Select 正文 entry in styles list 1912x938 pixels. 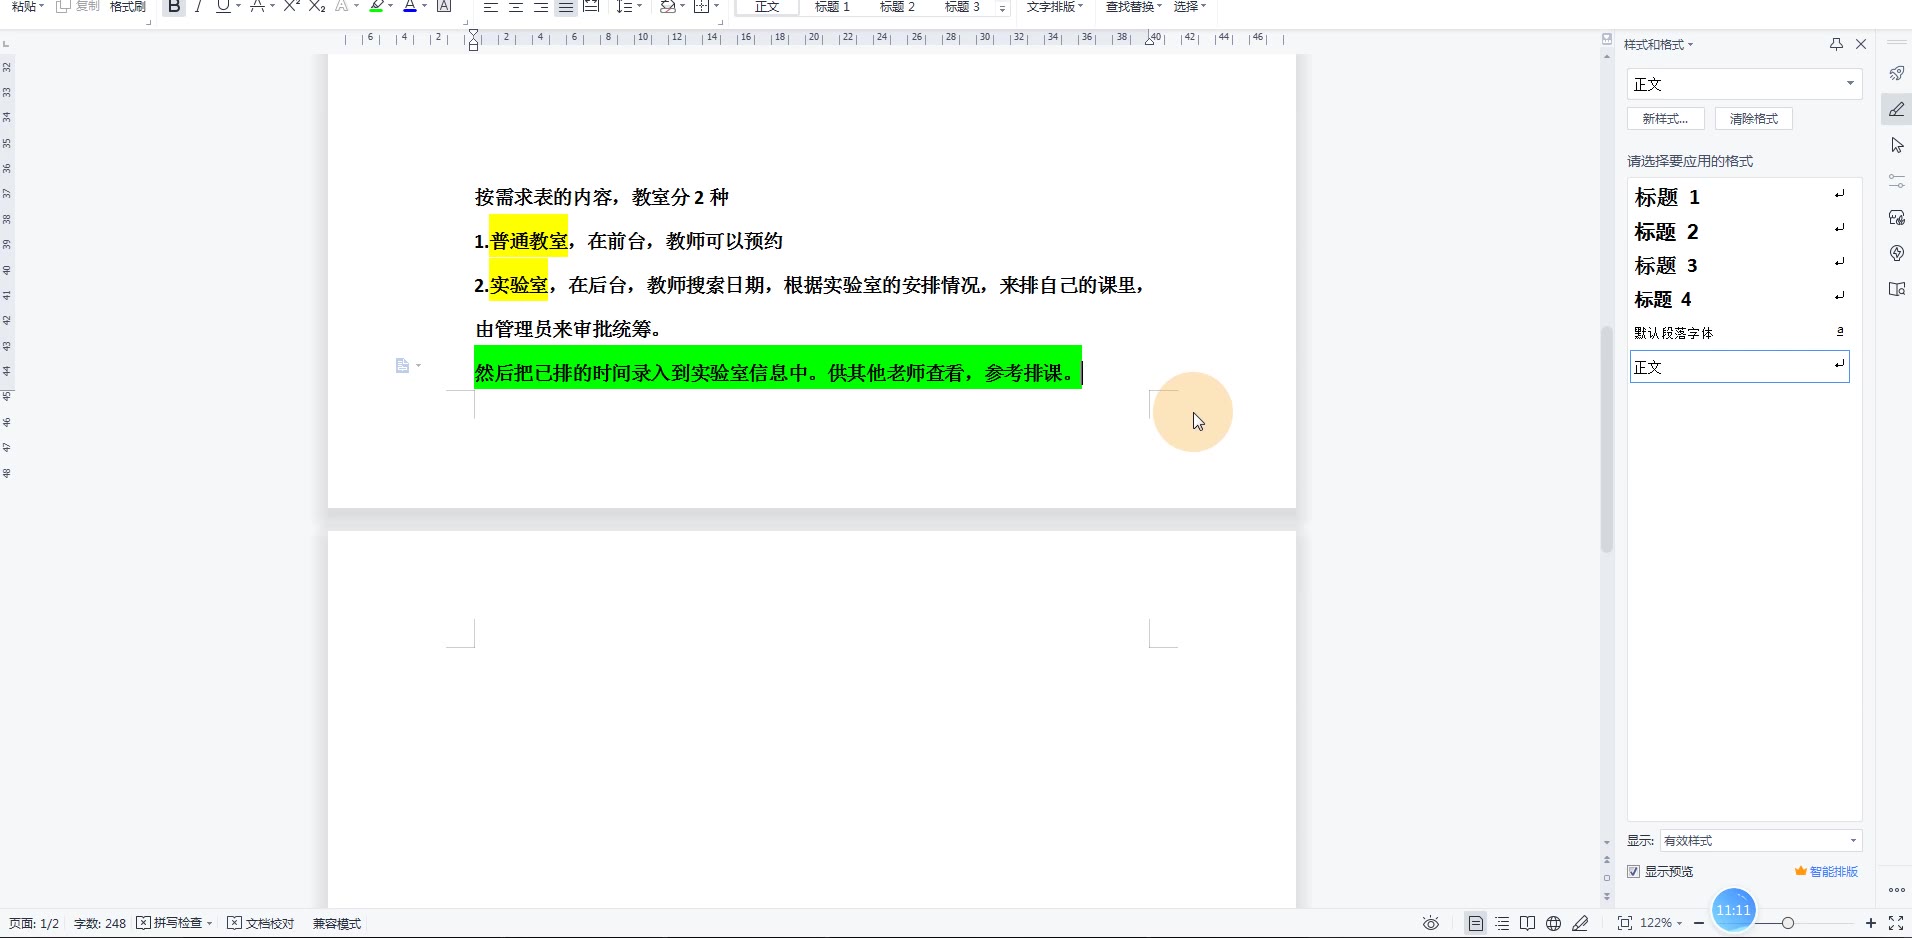click(x=1739, y=367)
